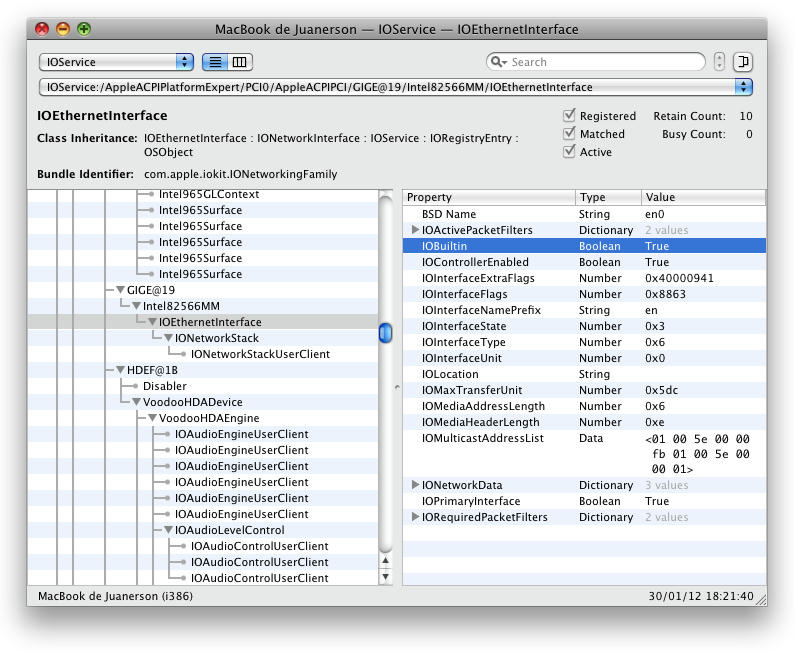Click the com.apple.iokit.IONetworkingFamily bundle identifier

coord(241,174)
